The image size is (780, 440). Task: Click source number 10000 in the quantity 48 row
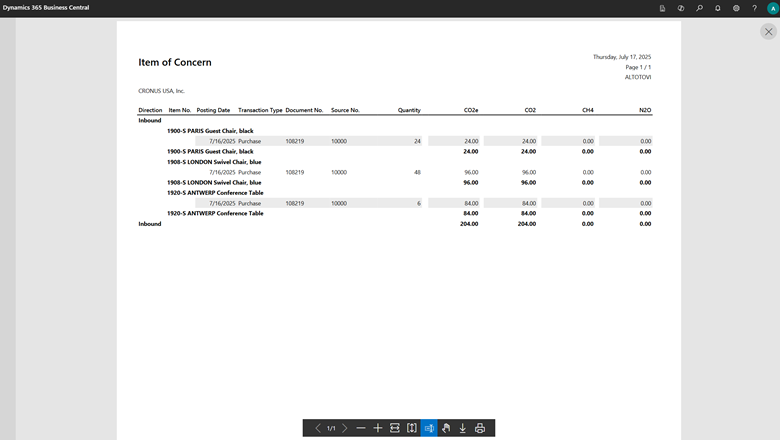point(339,173)
